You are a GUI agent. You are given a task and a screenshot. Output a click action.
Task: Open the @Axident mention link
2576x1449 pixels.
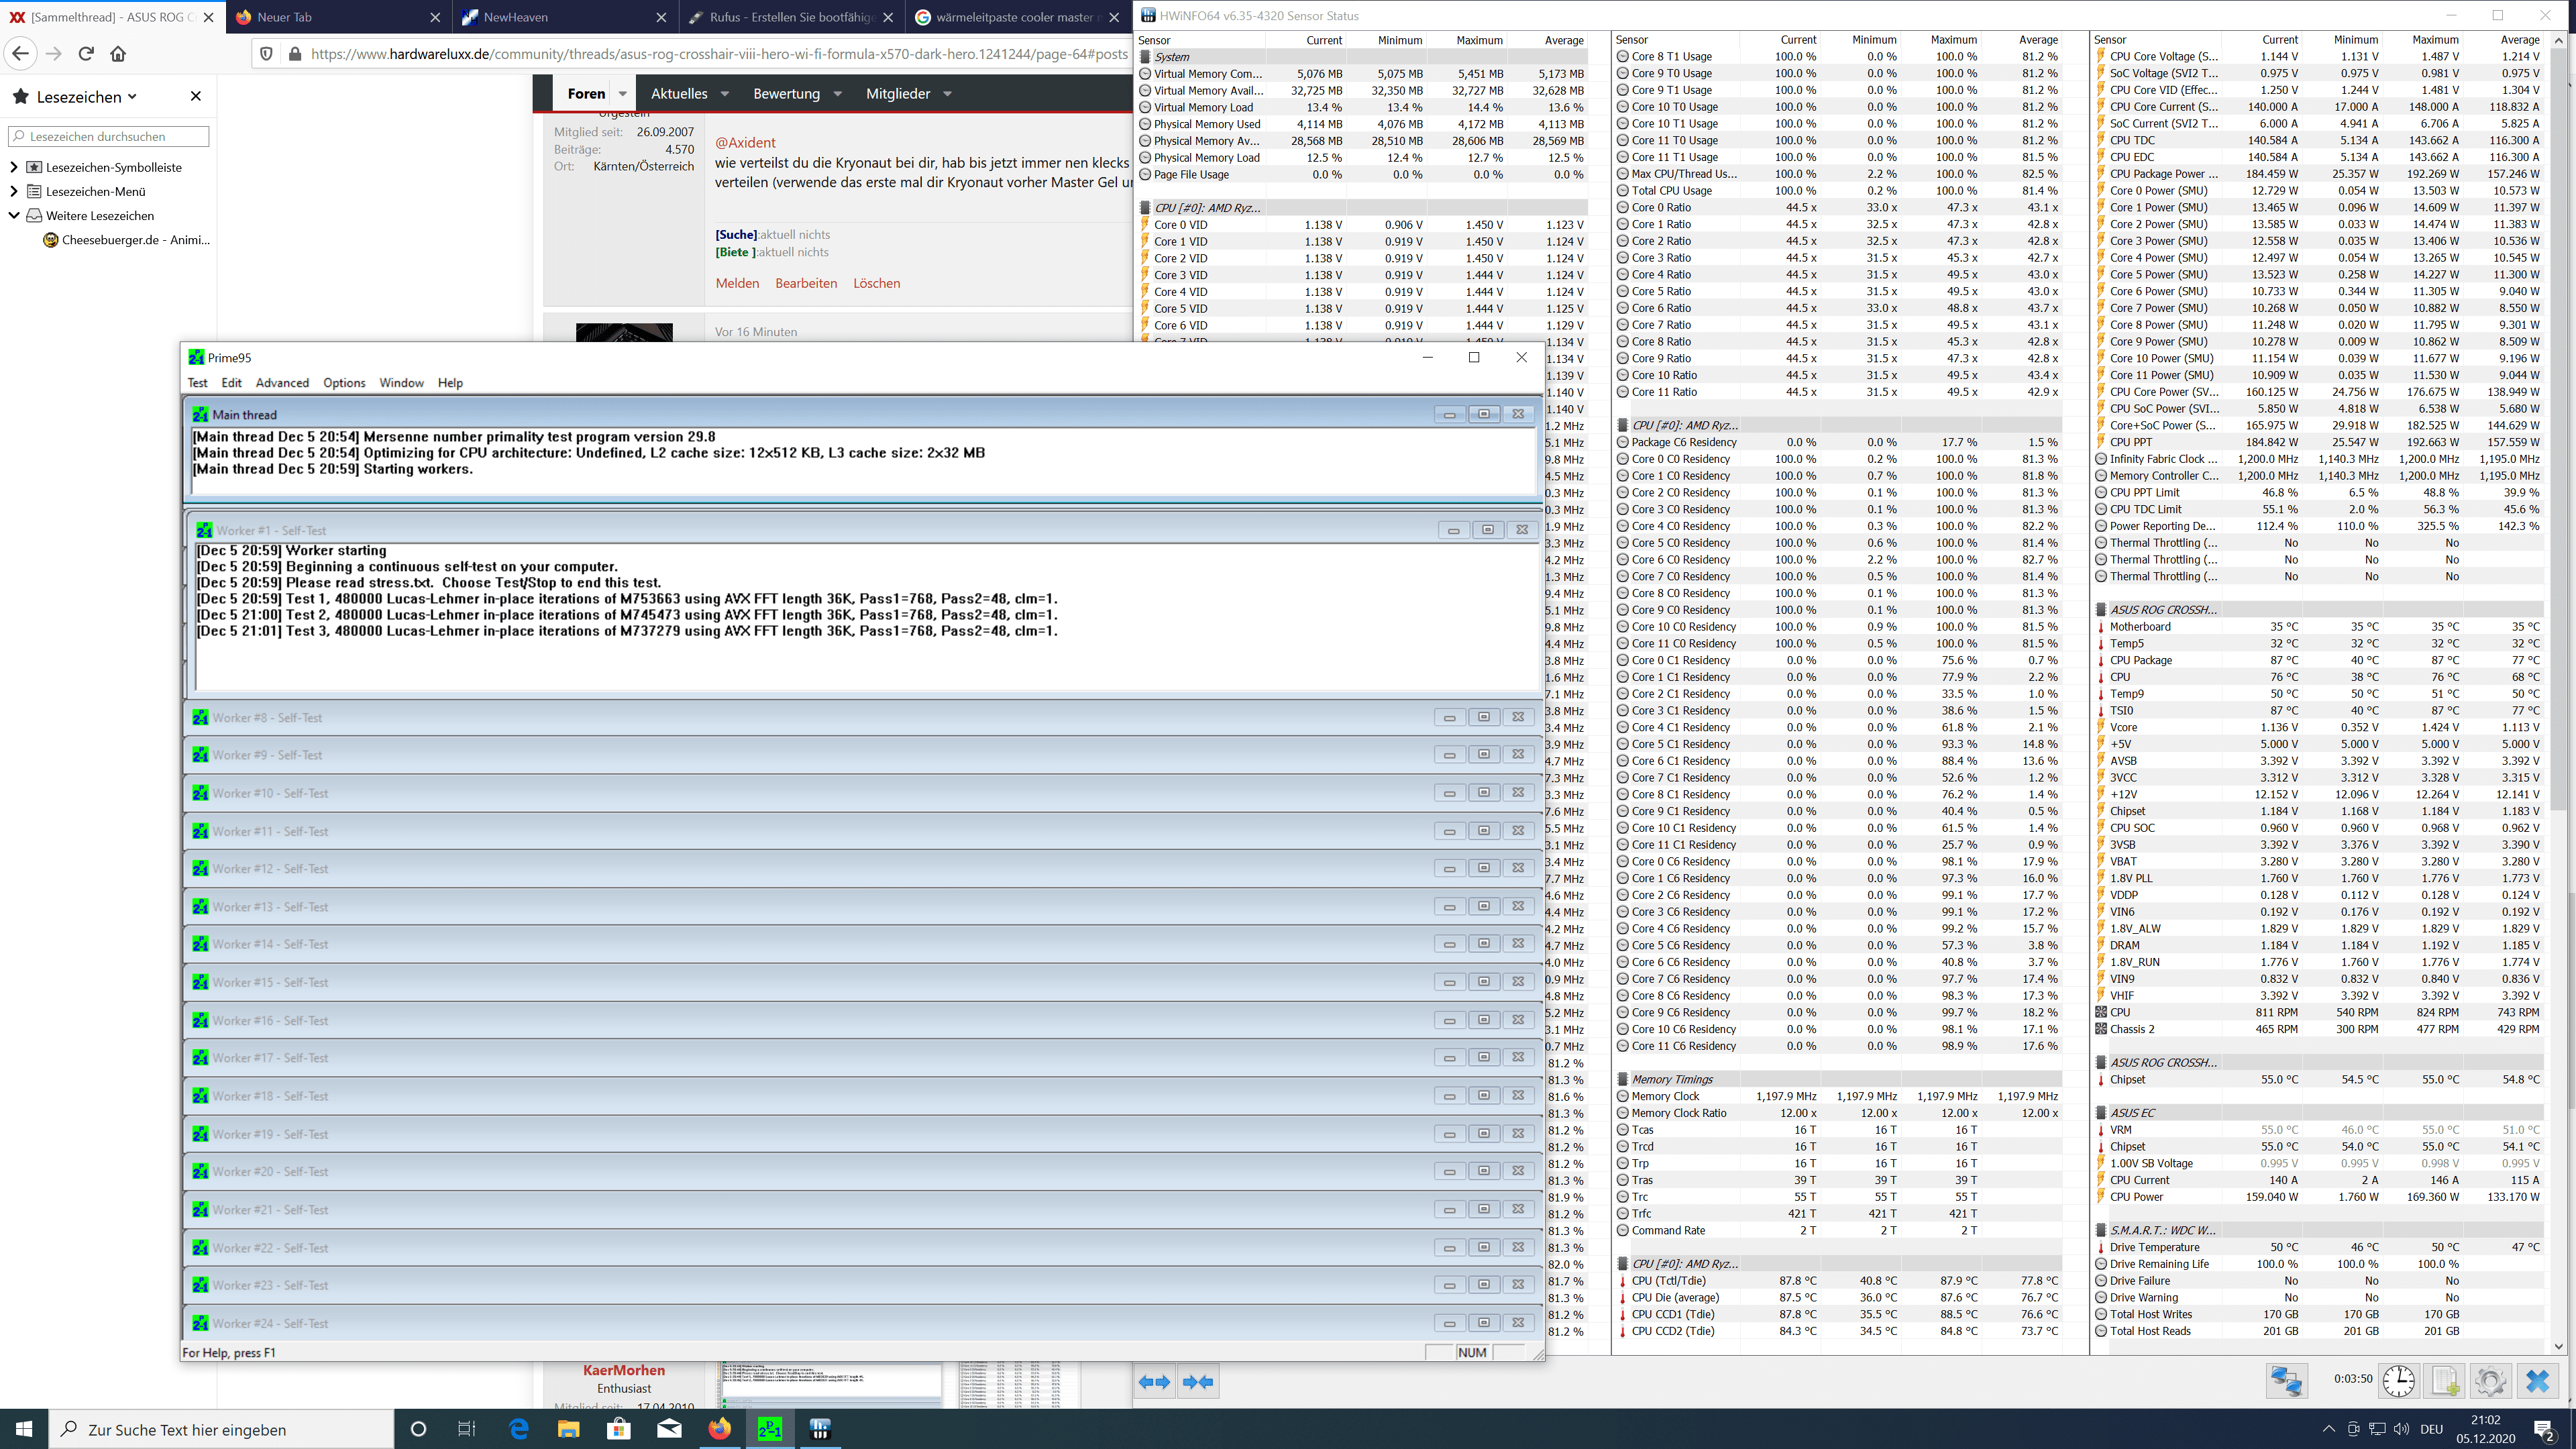click(x=745, y=142)
